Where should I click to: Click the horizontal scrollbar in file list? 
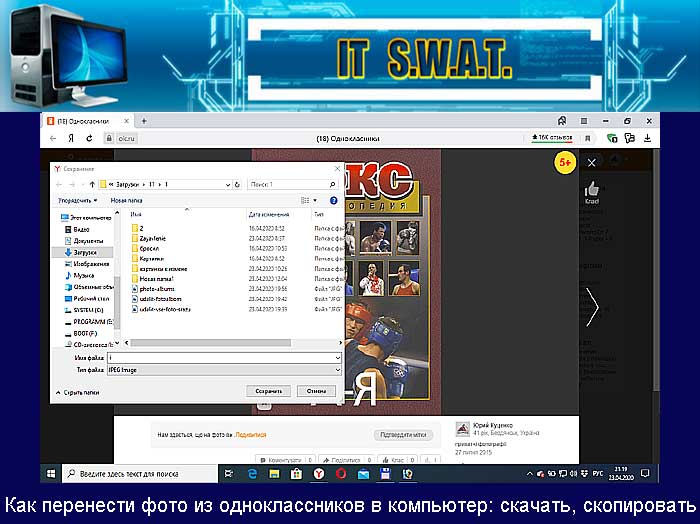[x=211, y=343]
